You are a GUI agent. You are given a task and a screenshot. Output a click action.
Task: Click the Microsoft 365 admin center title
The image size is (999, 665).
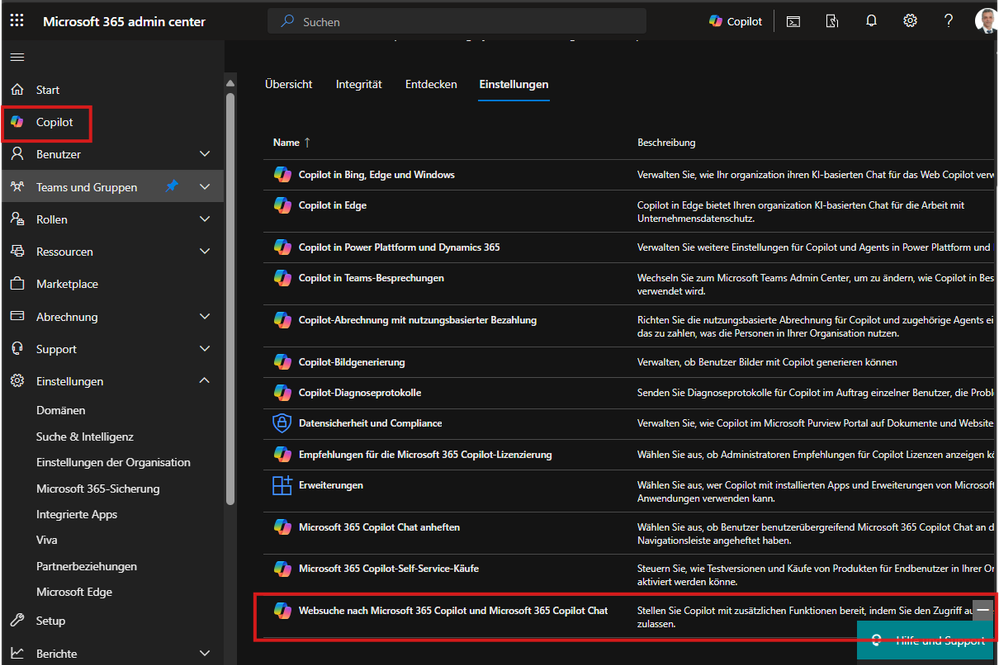coord(124,22)
